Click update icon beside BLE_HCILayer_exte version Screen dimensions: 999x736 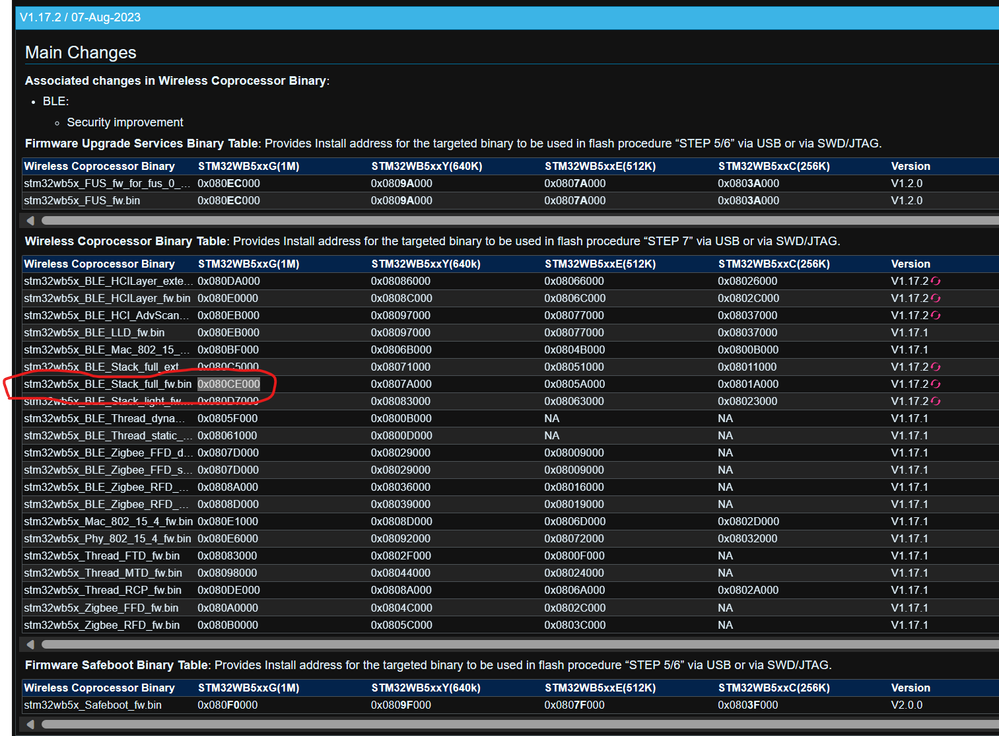935,281
